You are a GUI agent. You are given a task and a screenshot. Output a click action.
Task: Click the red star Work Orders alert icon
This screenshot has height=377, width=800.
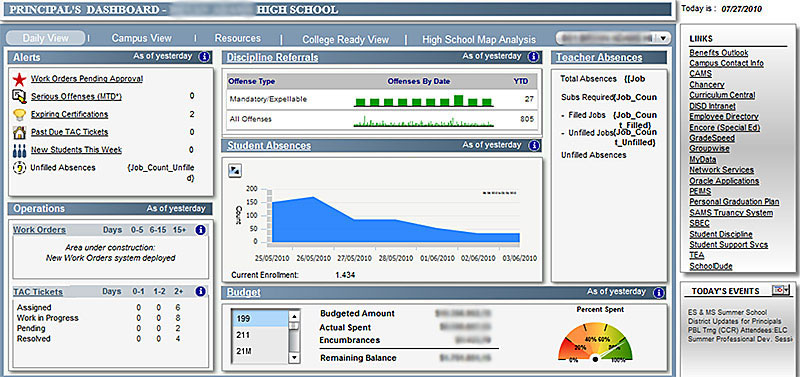pos(19,79)
